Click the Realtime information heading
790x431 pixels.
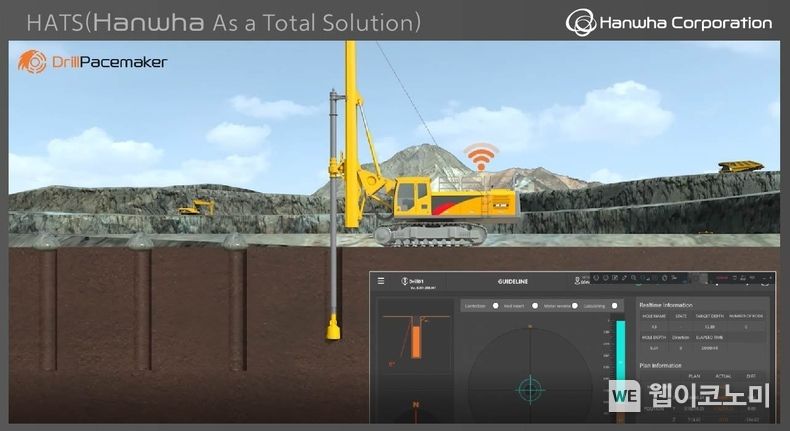(666, 305)
